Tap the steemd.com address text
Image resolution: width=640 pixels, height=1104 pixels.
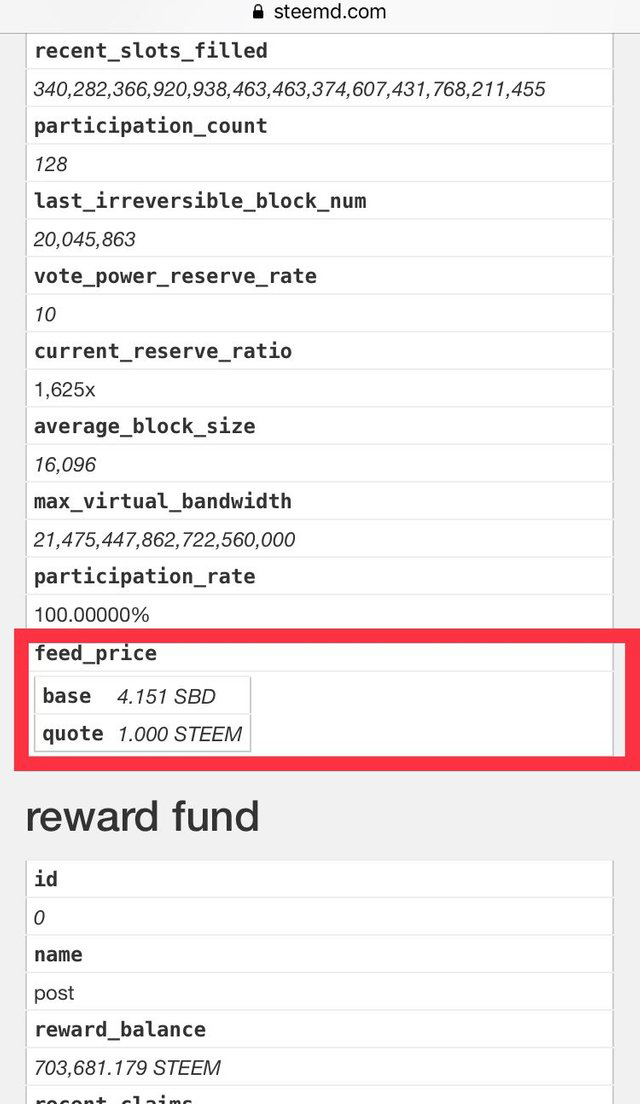pos(330,12)
